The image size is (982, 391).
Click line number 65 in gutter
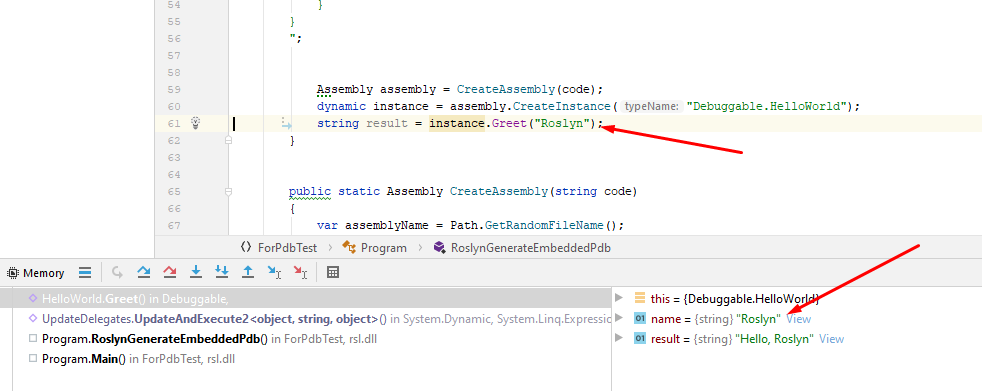174,192
